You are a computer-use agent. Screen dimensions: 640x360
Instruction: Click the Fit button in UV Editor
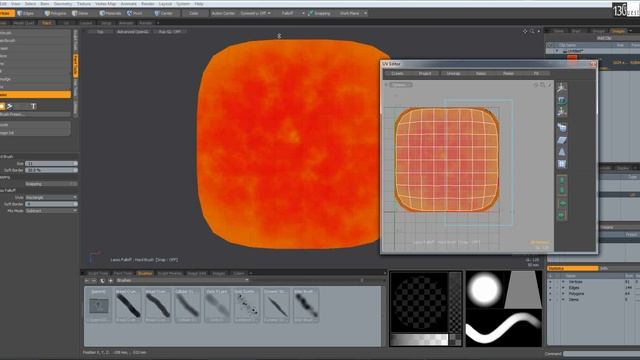(x=536, y=73)
